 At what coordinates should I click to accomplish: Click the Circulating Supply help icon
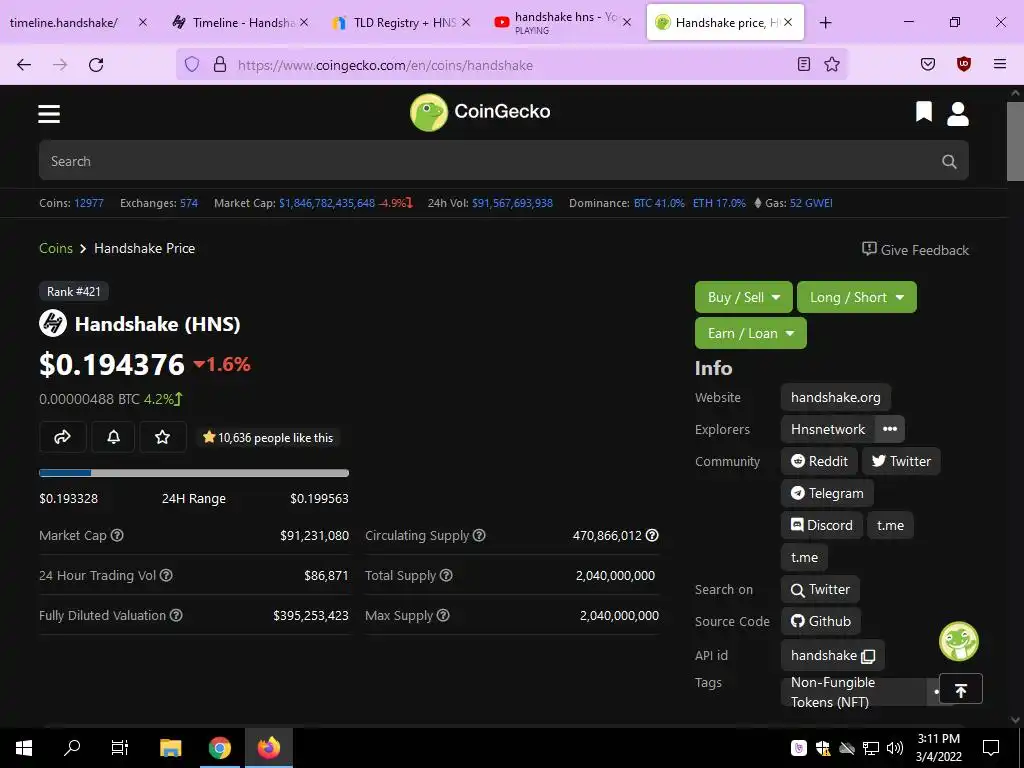479,535
